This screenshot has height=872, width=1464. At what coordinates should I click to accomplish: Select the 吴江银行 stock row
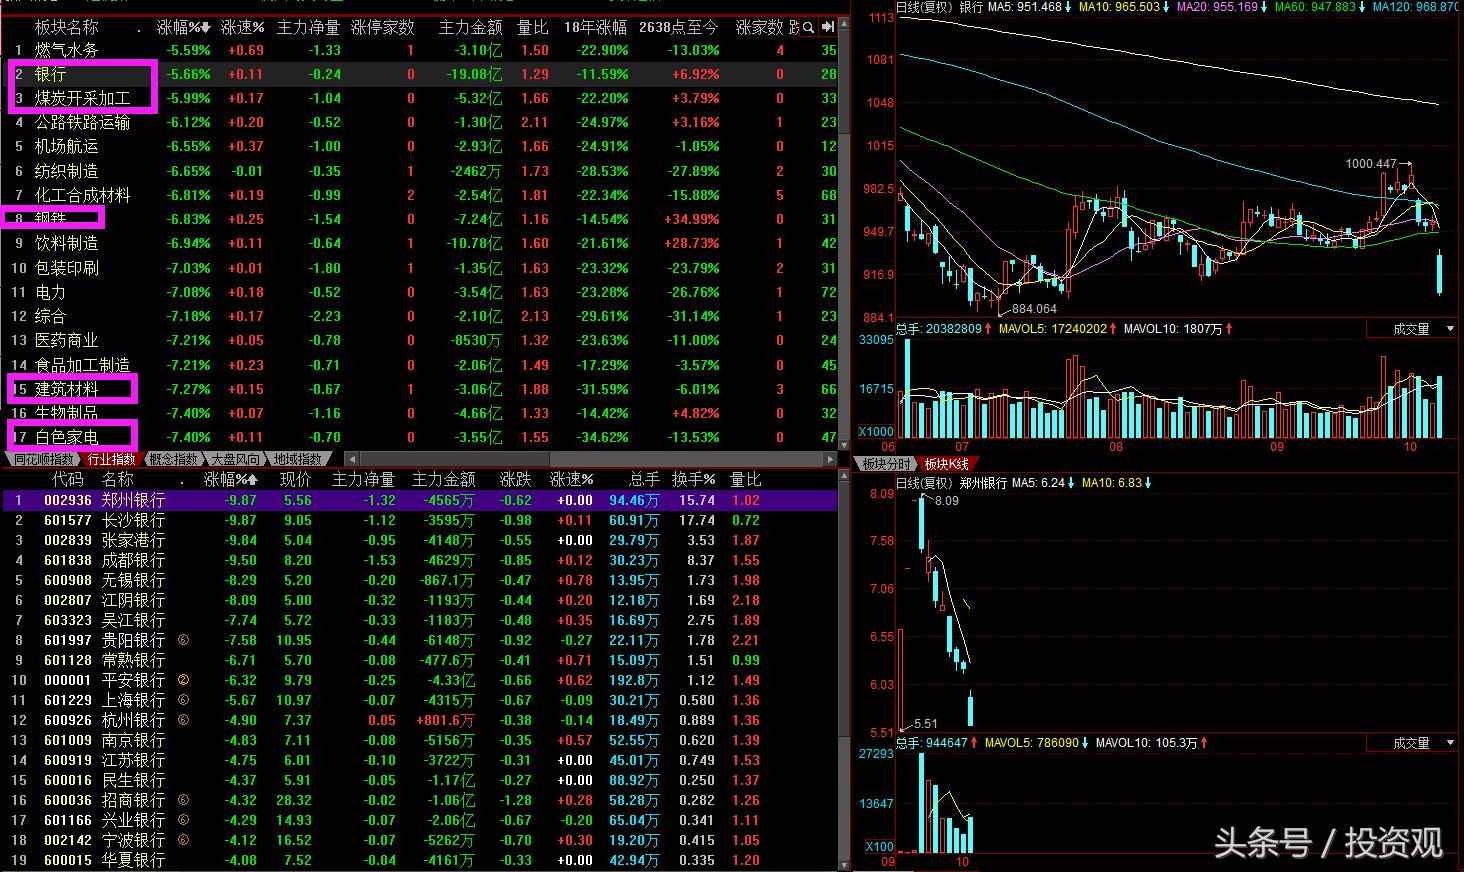point(419,620)
